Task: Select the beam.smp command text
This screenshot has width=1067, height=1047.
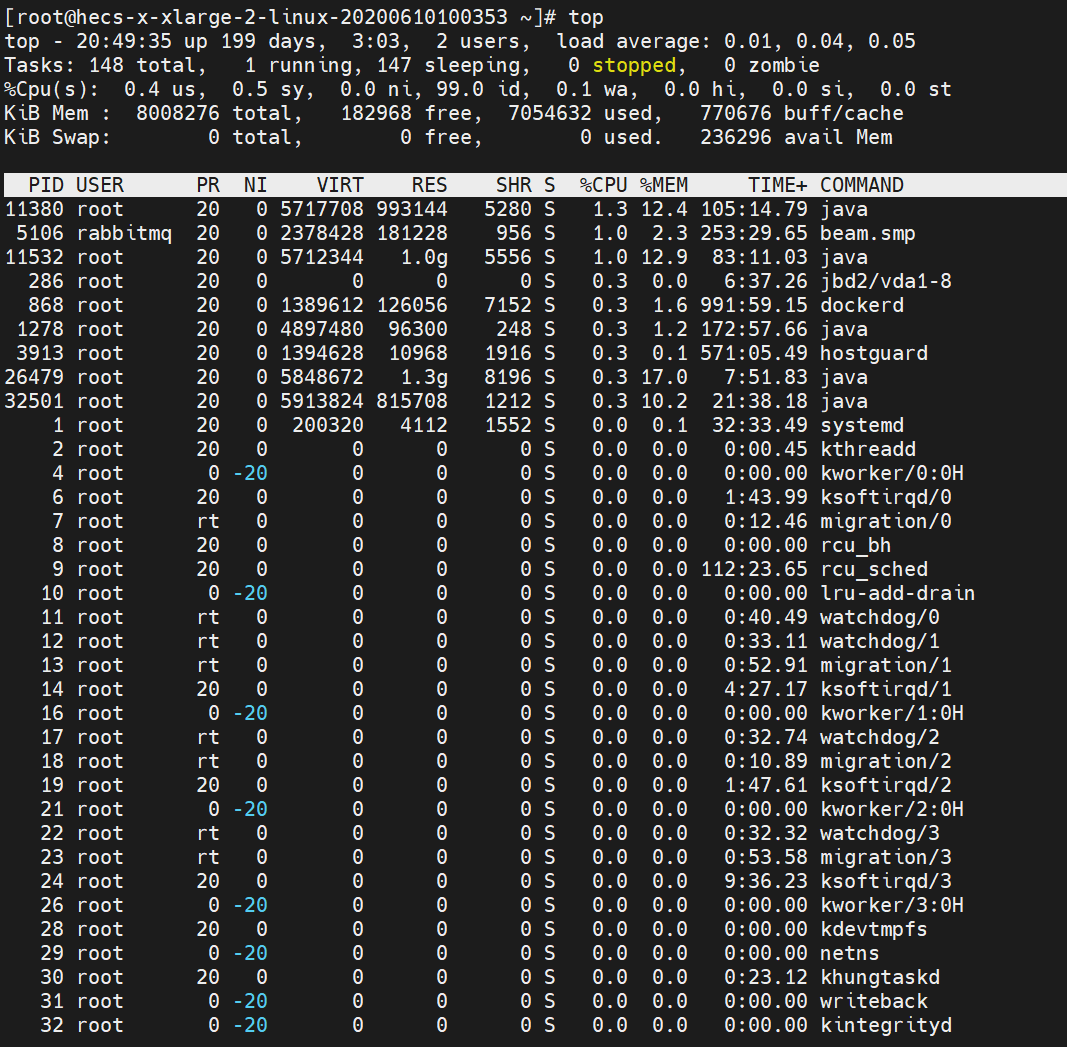Action: [x=868, y=233]
